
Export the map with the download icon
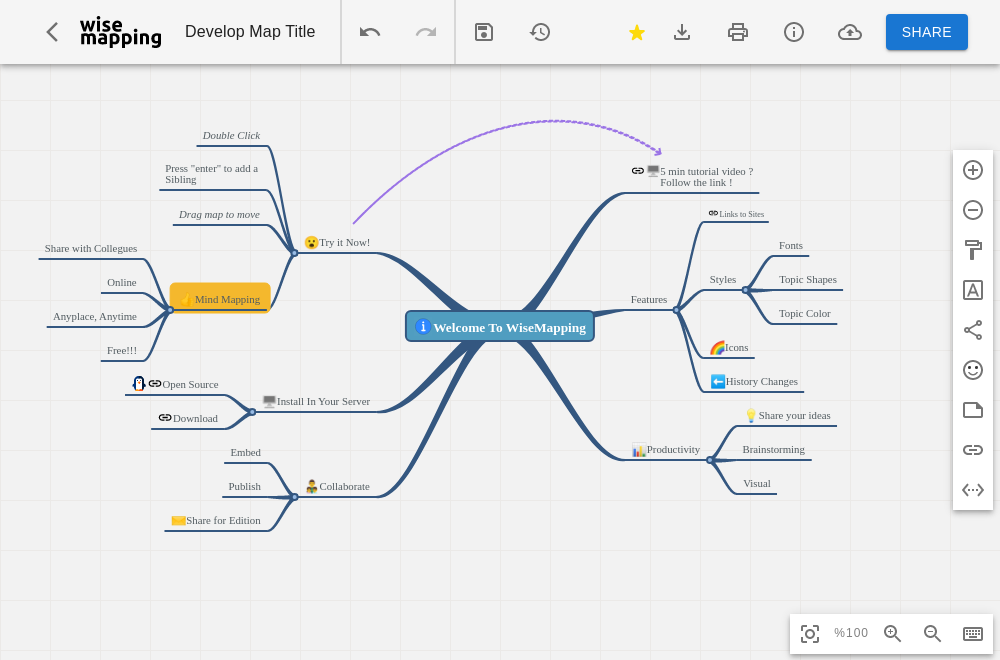(x=682, y=32)
